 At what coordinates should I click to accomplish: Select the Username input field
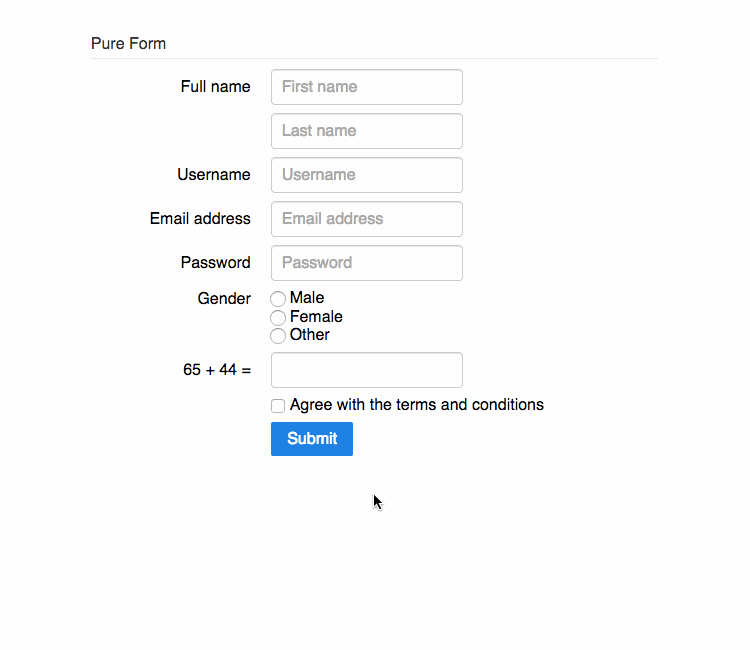point(366,175)
